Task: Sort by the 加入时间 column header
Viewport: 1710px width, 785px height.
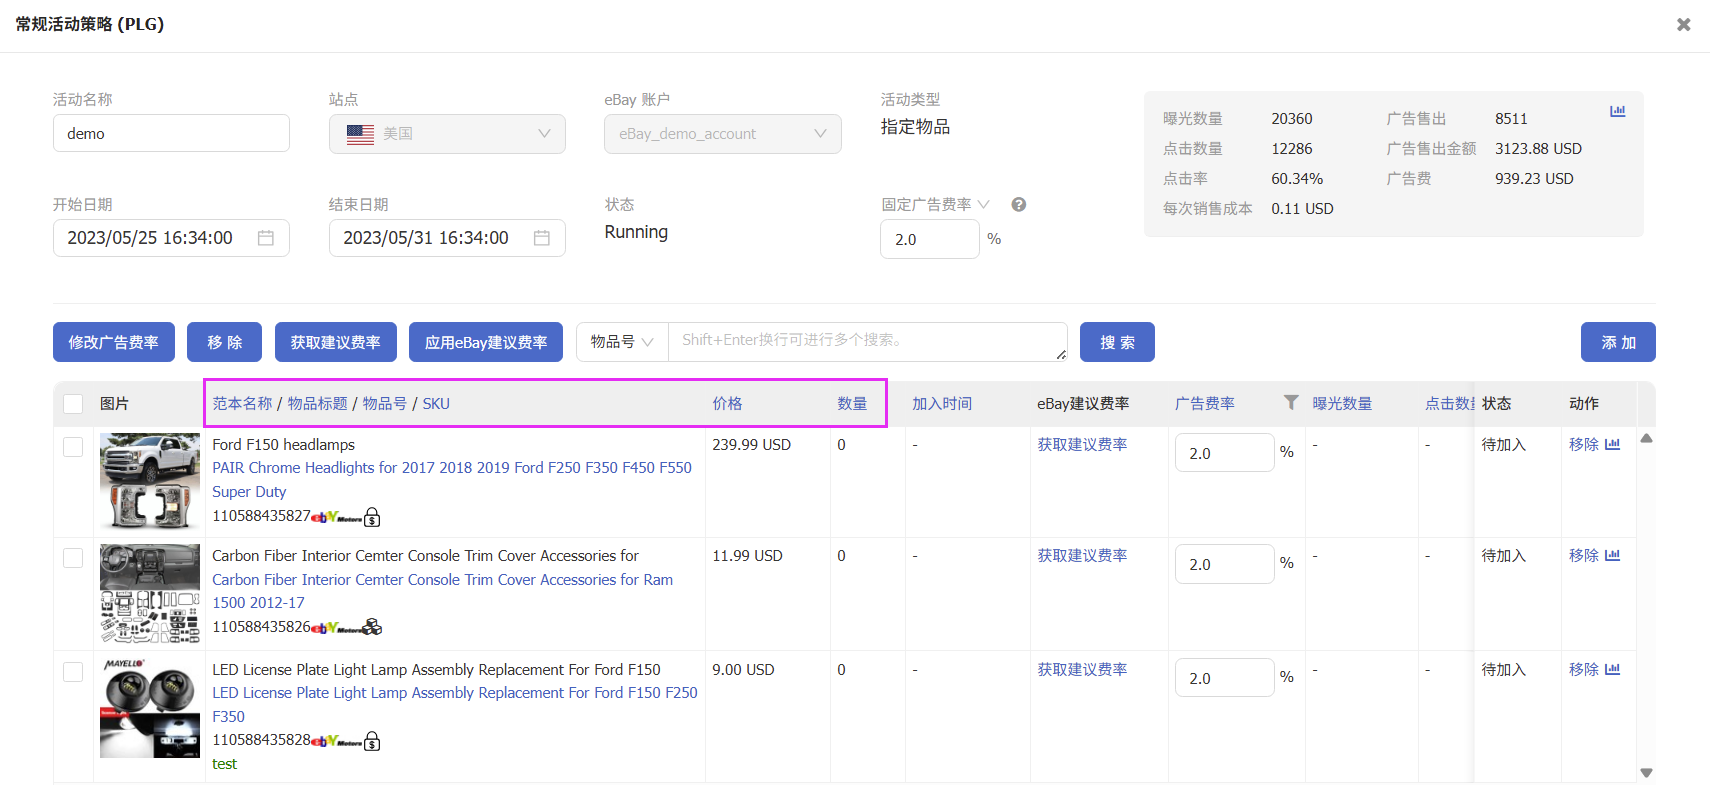Action: click(941, 404)
